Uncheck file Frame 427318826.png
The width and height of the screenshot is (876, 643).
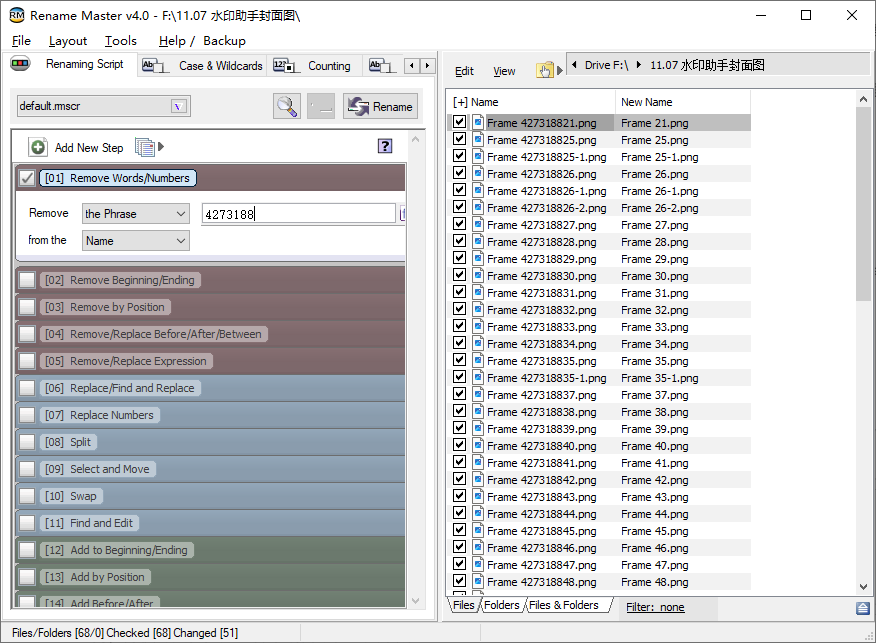(x=459, y=174)
